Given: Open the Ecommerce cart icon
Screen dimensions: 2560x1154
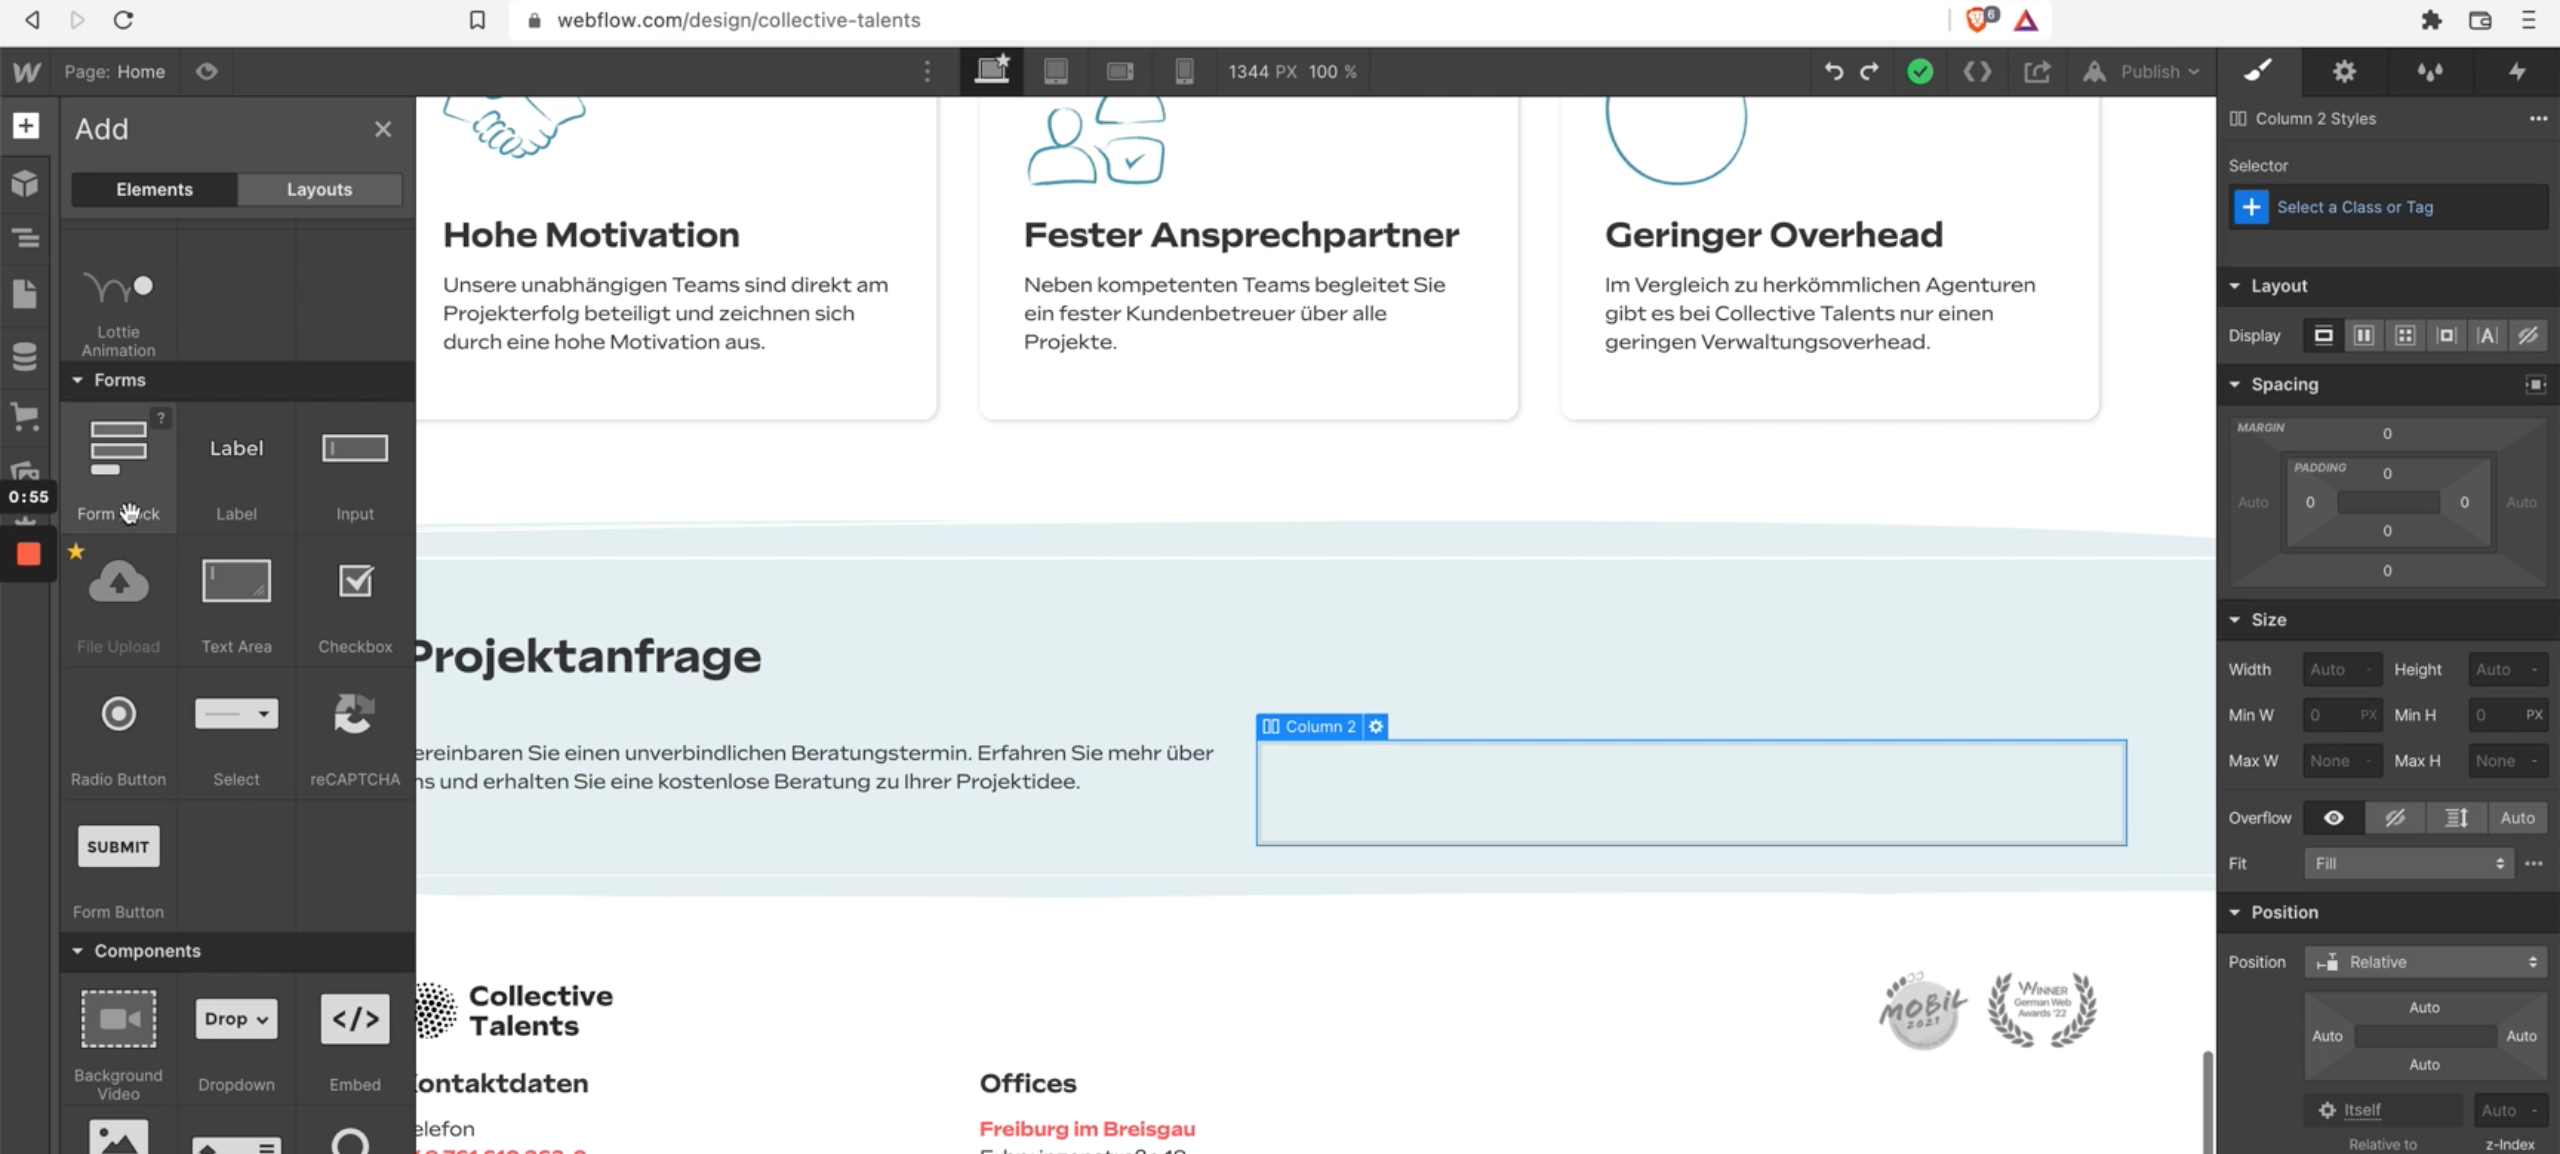Looking at the screenshot, I should point(25,415).
